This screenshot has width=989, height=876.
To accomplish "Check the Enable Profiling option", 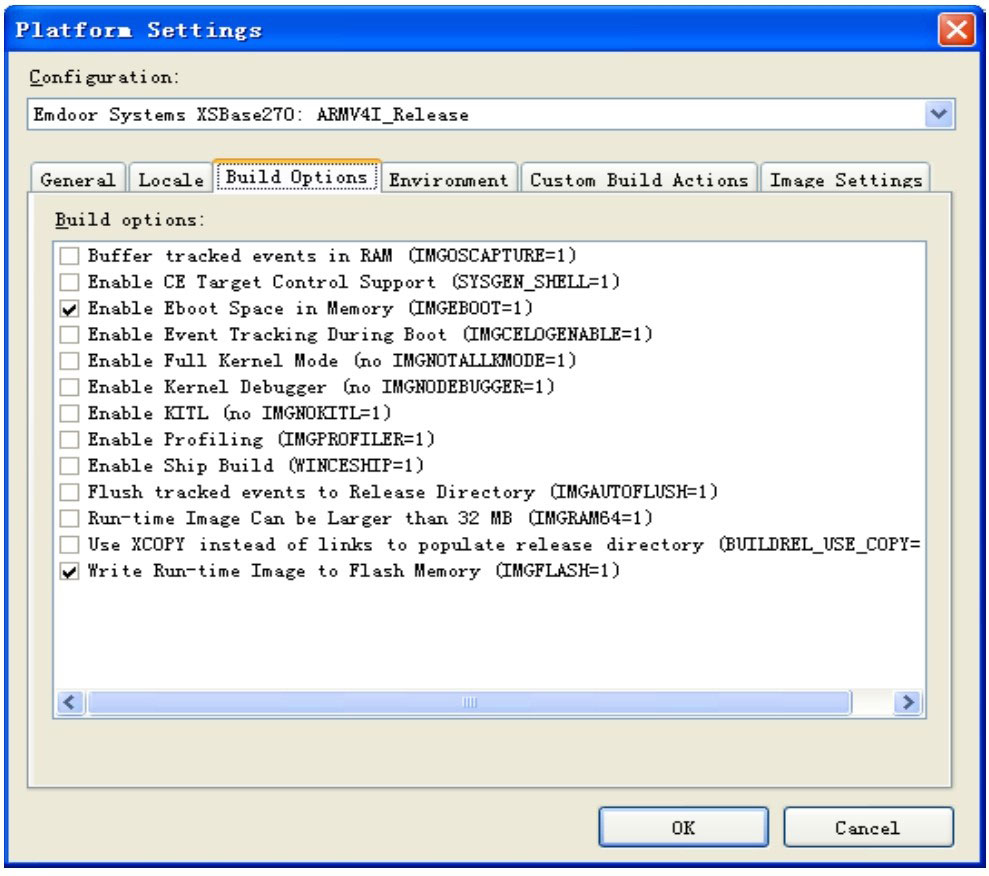I will click(x=69, y=440).
